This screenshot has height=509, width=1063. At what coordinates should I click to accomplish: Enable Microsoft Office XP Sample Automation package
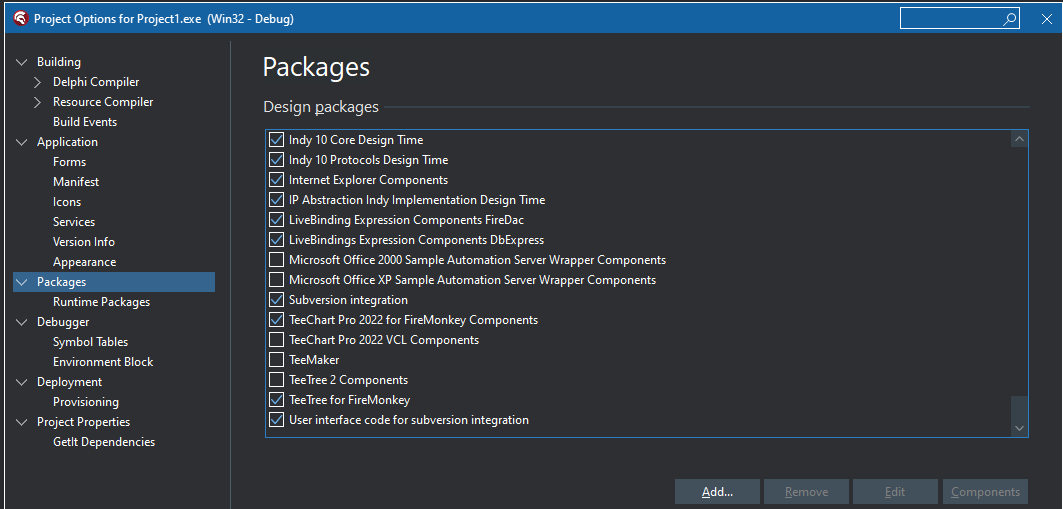click(x=277, y=280)
